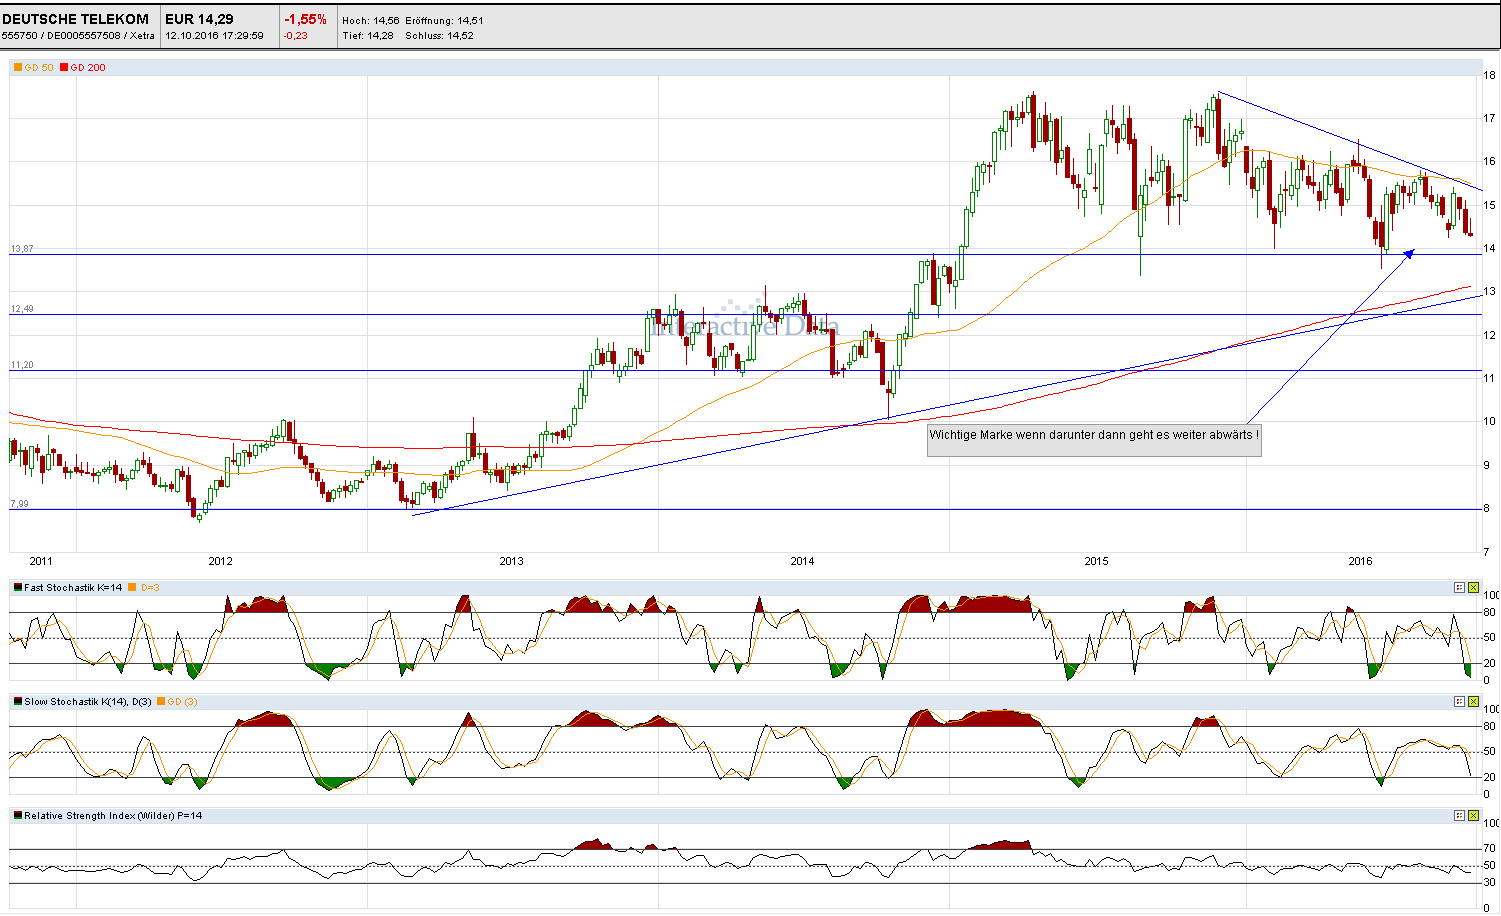Click the '12,49' support level label
This screenshot has height=916, width=1501.
point(22,309)
